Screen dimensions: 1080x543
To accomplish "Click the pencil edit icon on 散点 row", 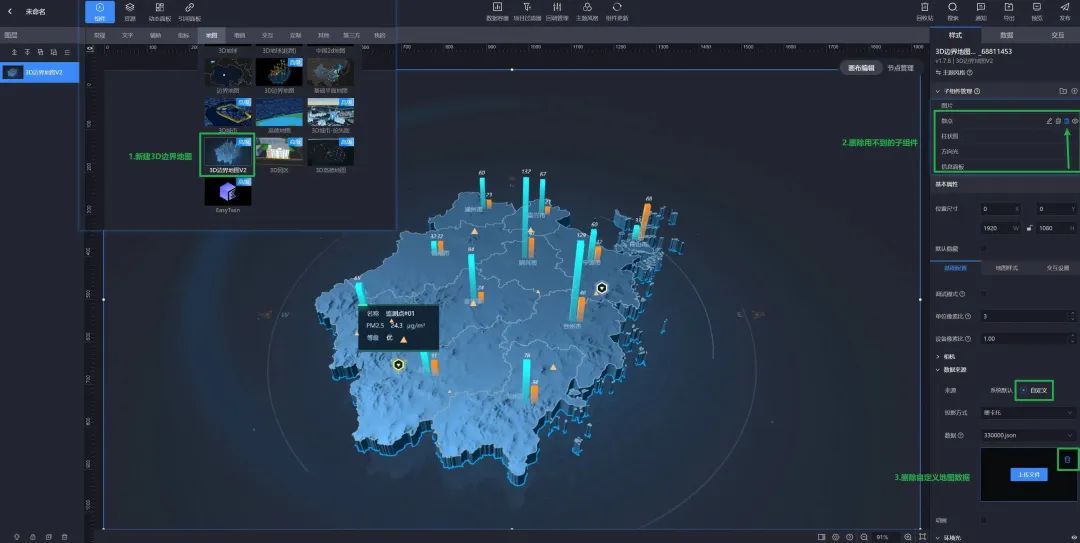I will pyautogui.click(x=1049, y=121).
